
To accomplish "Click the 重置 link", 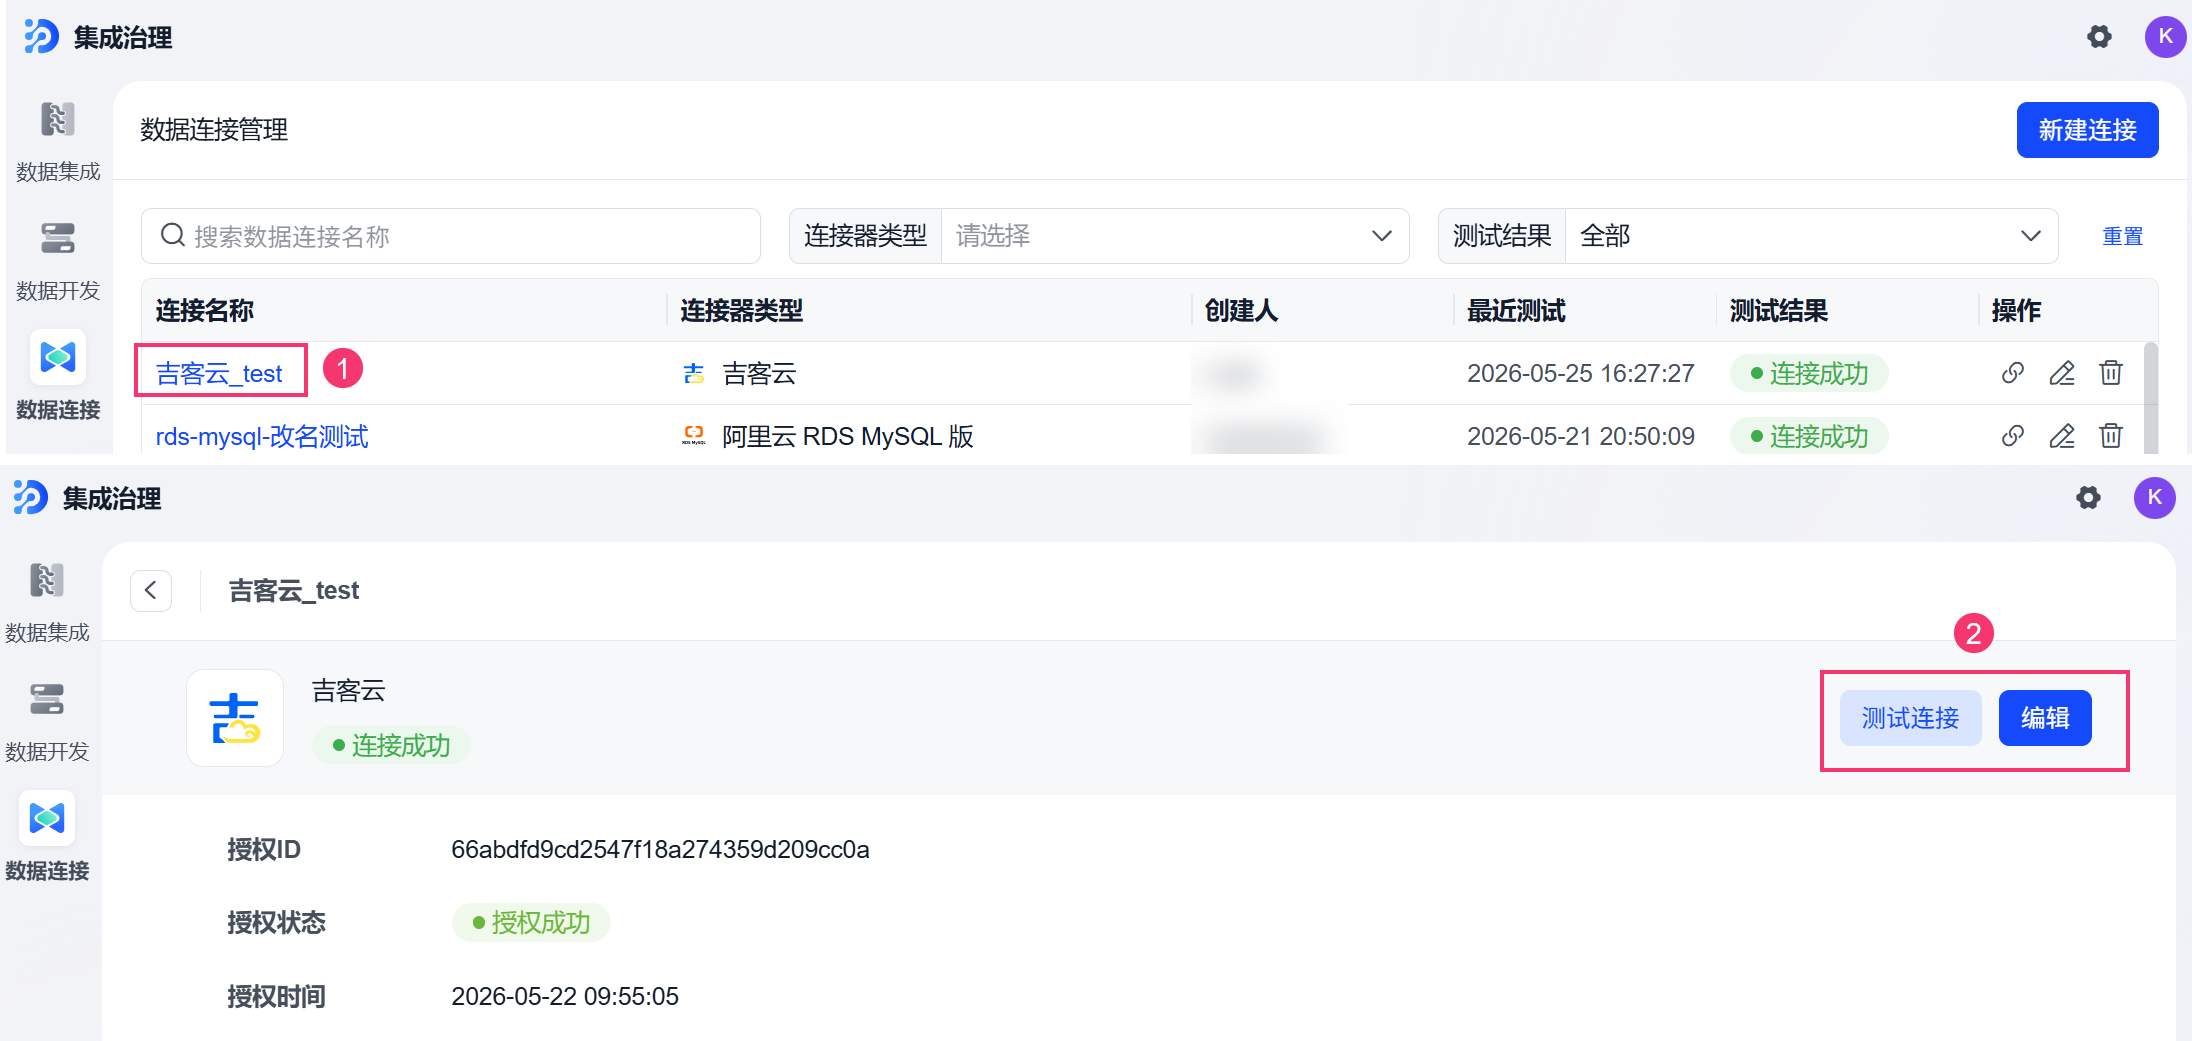I will point(2122,236).
